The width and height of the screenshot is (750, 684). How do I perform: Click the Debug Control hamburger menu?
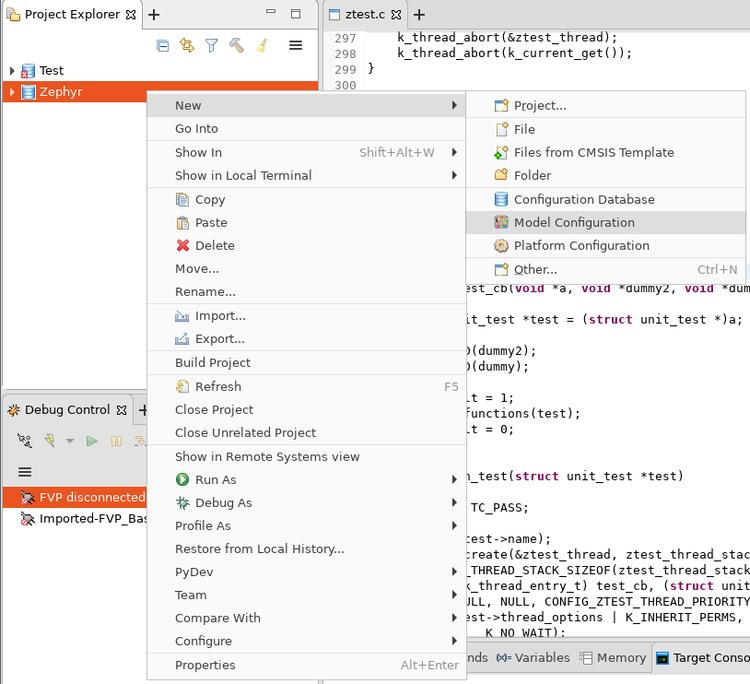25,472
